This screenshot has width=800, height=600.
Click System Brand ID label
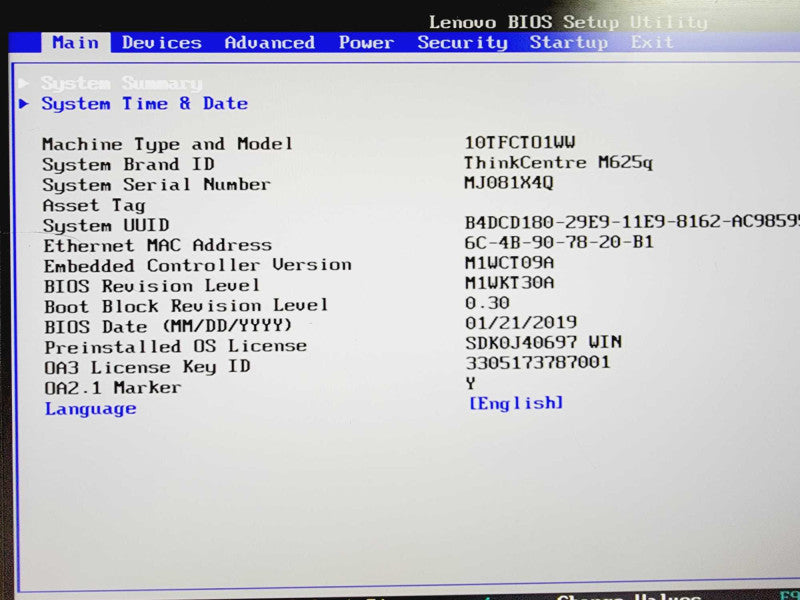[x=128, y=164]
